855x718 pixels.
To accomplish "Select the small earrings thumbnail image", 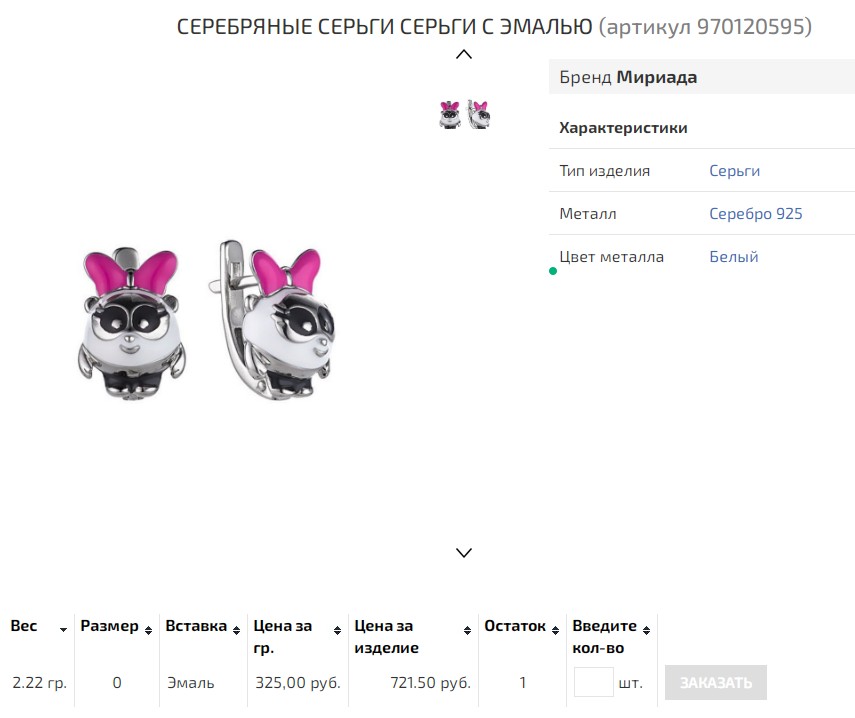I will [x=464, y=115].
